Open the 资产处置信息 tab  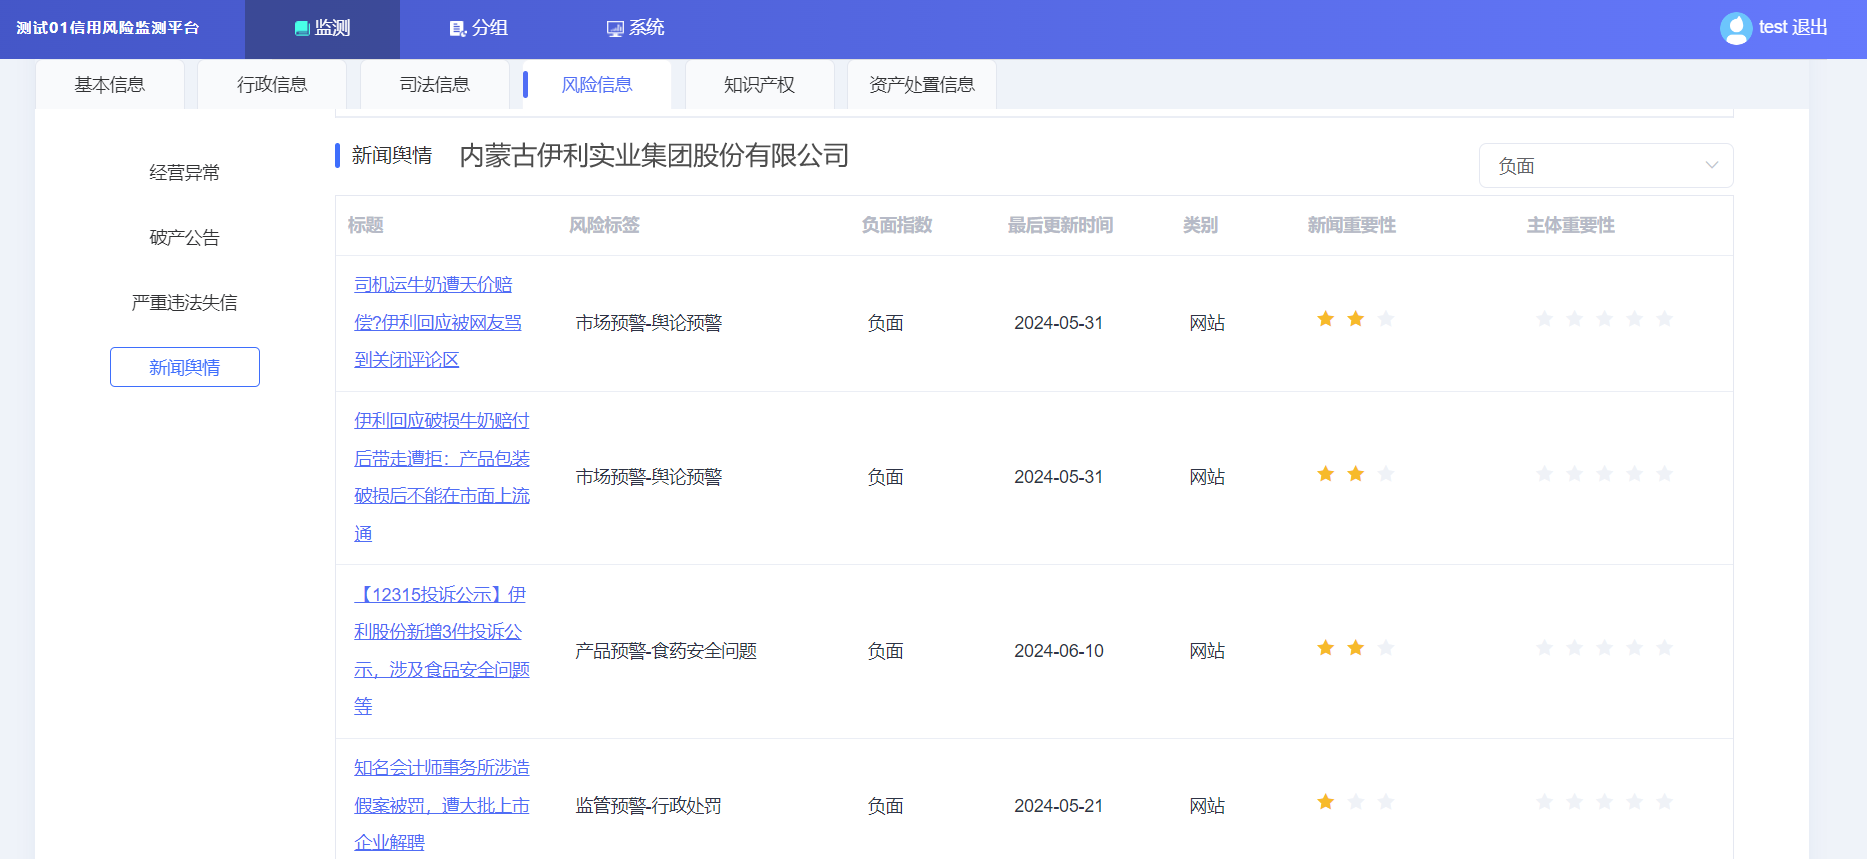click(x=922, y=85)
